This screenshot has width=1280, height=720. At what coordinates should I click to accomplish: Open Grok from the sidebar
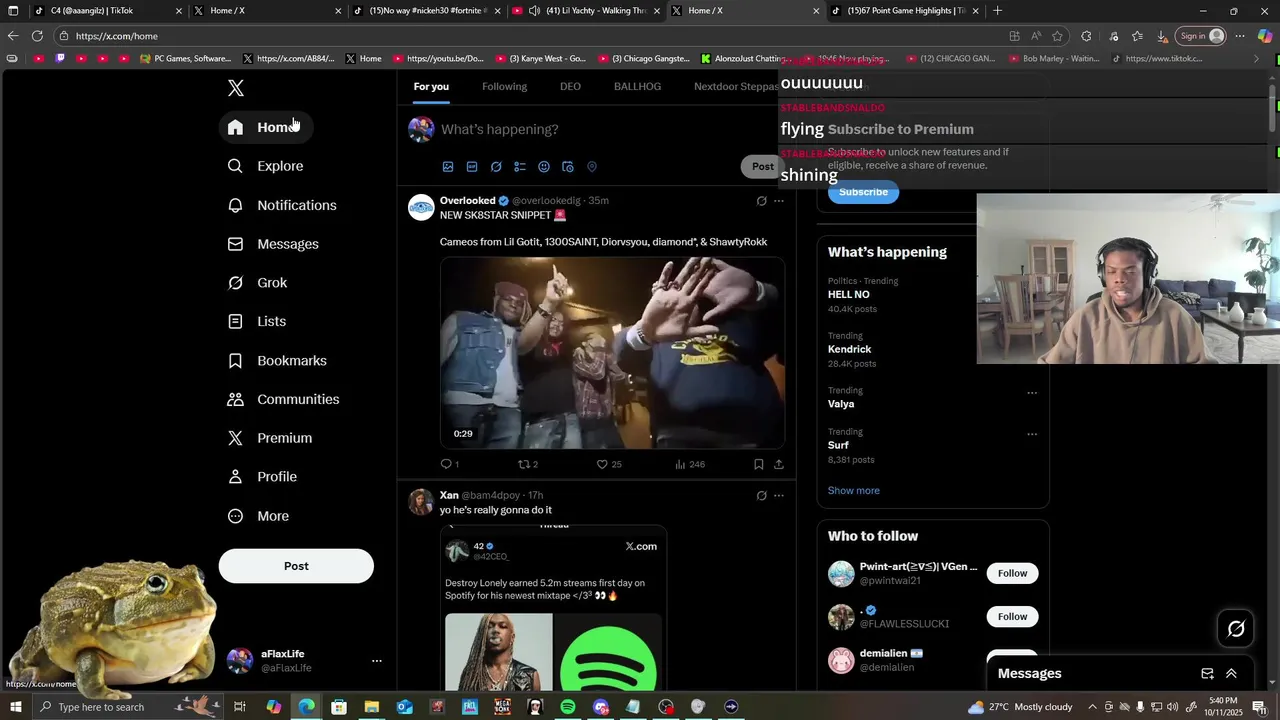(259, 283)
